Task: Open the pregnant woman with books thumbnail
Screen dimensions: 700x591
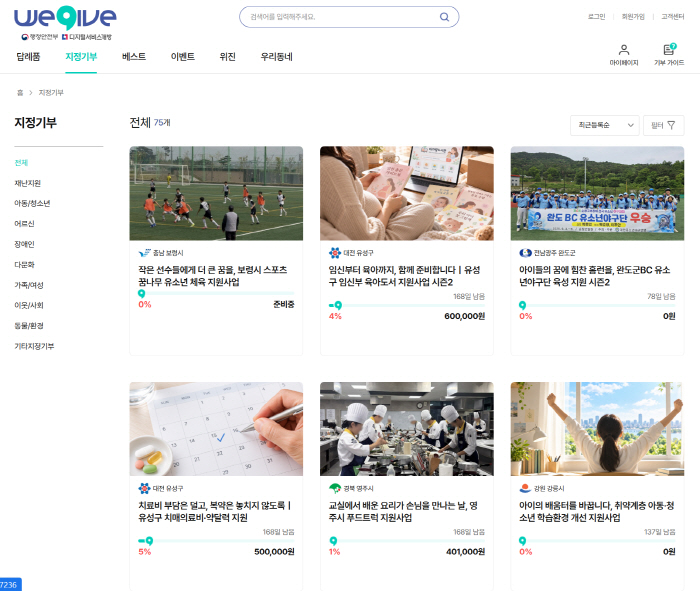Action: pos(407,193)
